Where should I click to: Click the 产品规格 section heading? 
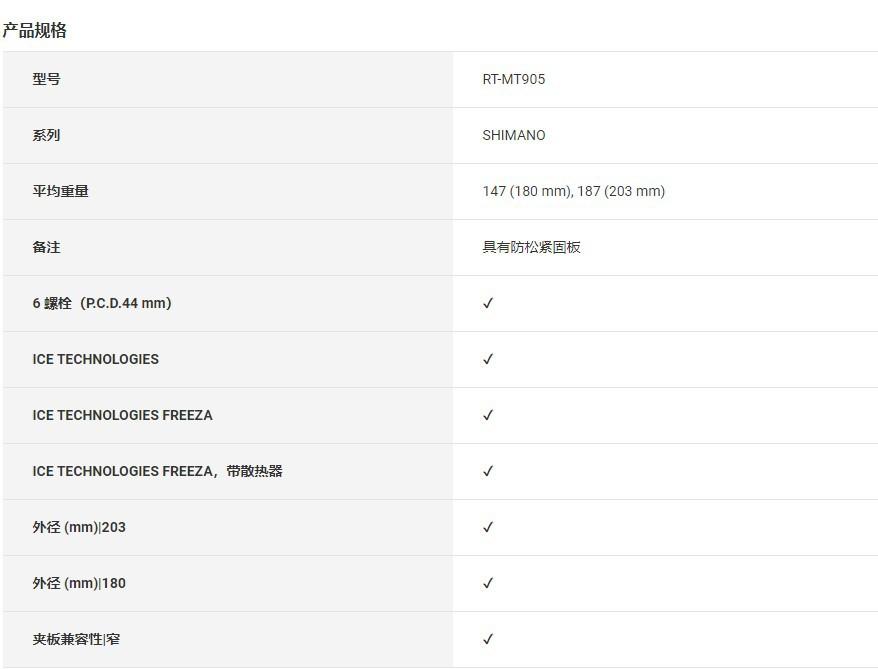(35, 30)
